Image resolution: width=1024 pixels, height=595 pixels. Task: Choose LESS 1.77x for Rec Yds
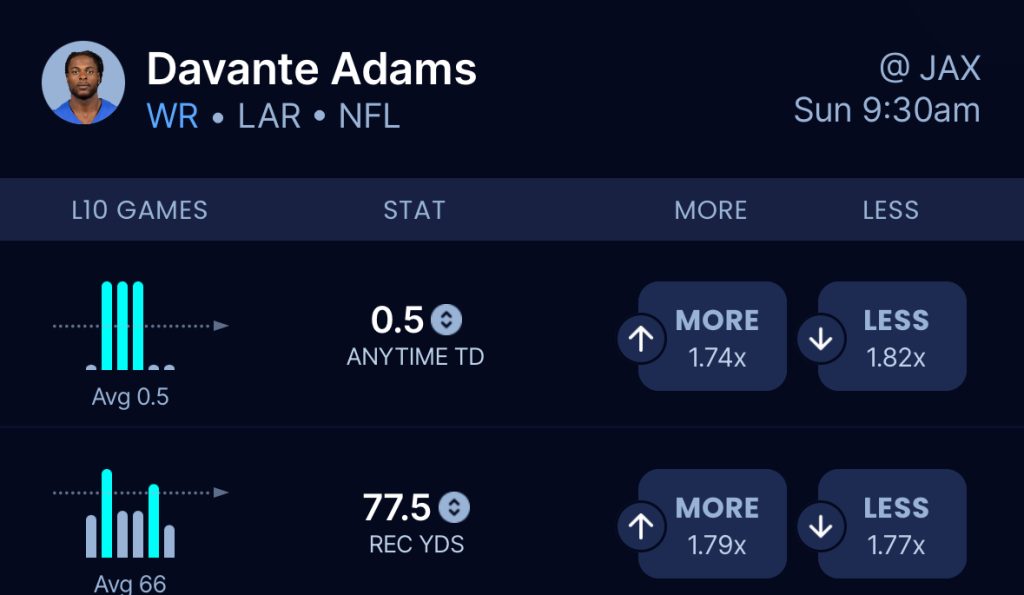tap(896, 524)
